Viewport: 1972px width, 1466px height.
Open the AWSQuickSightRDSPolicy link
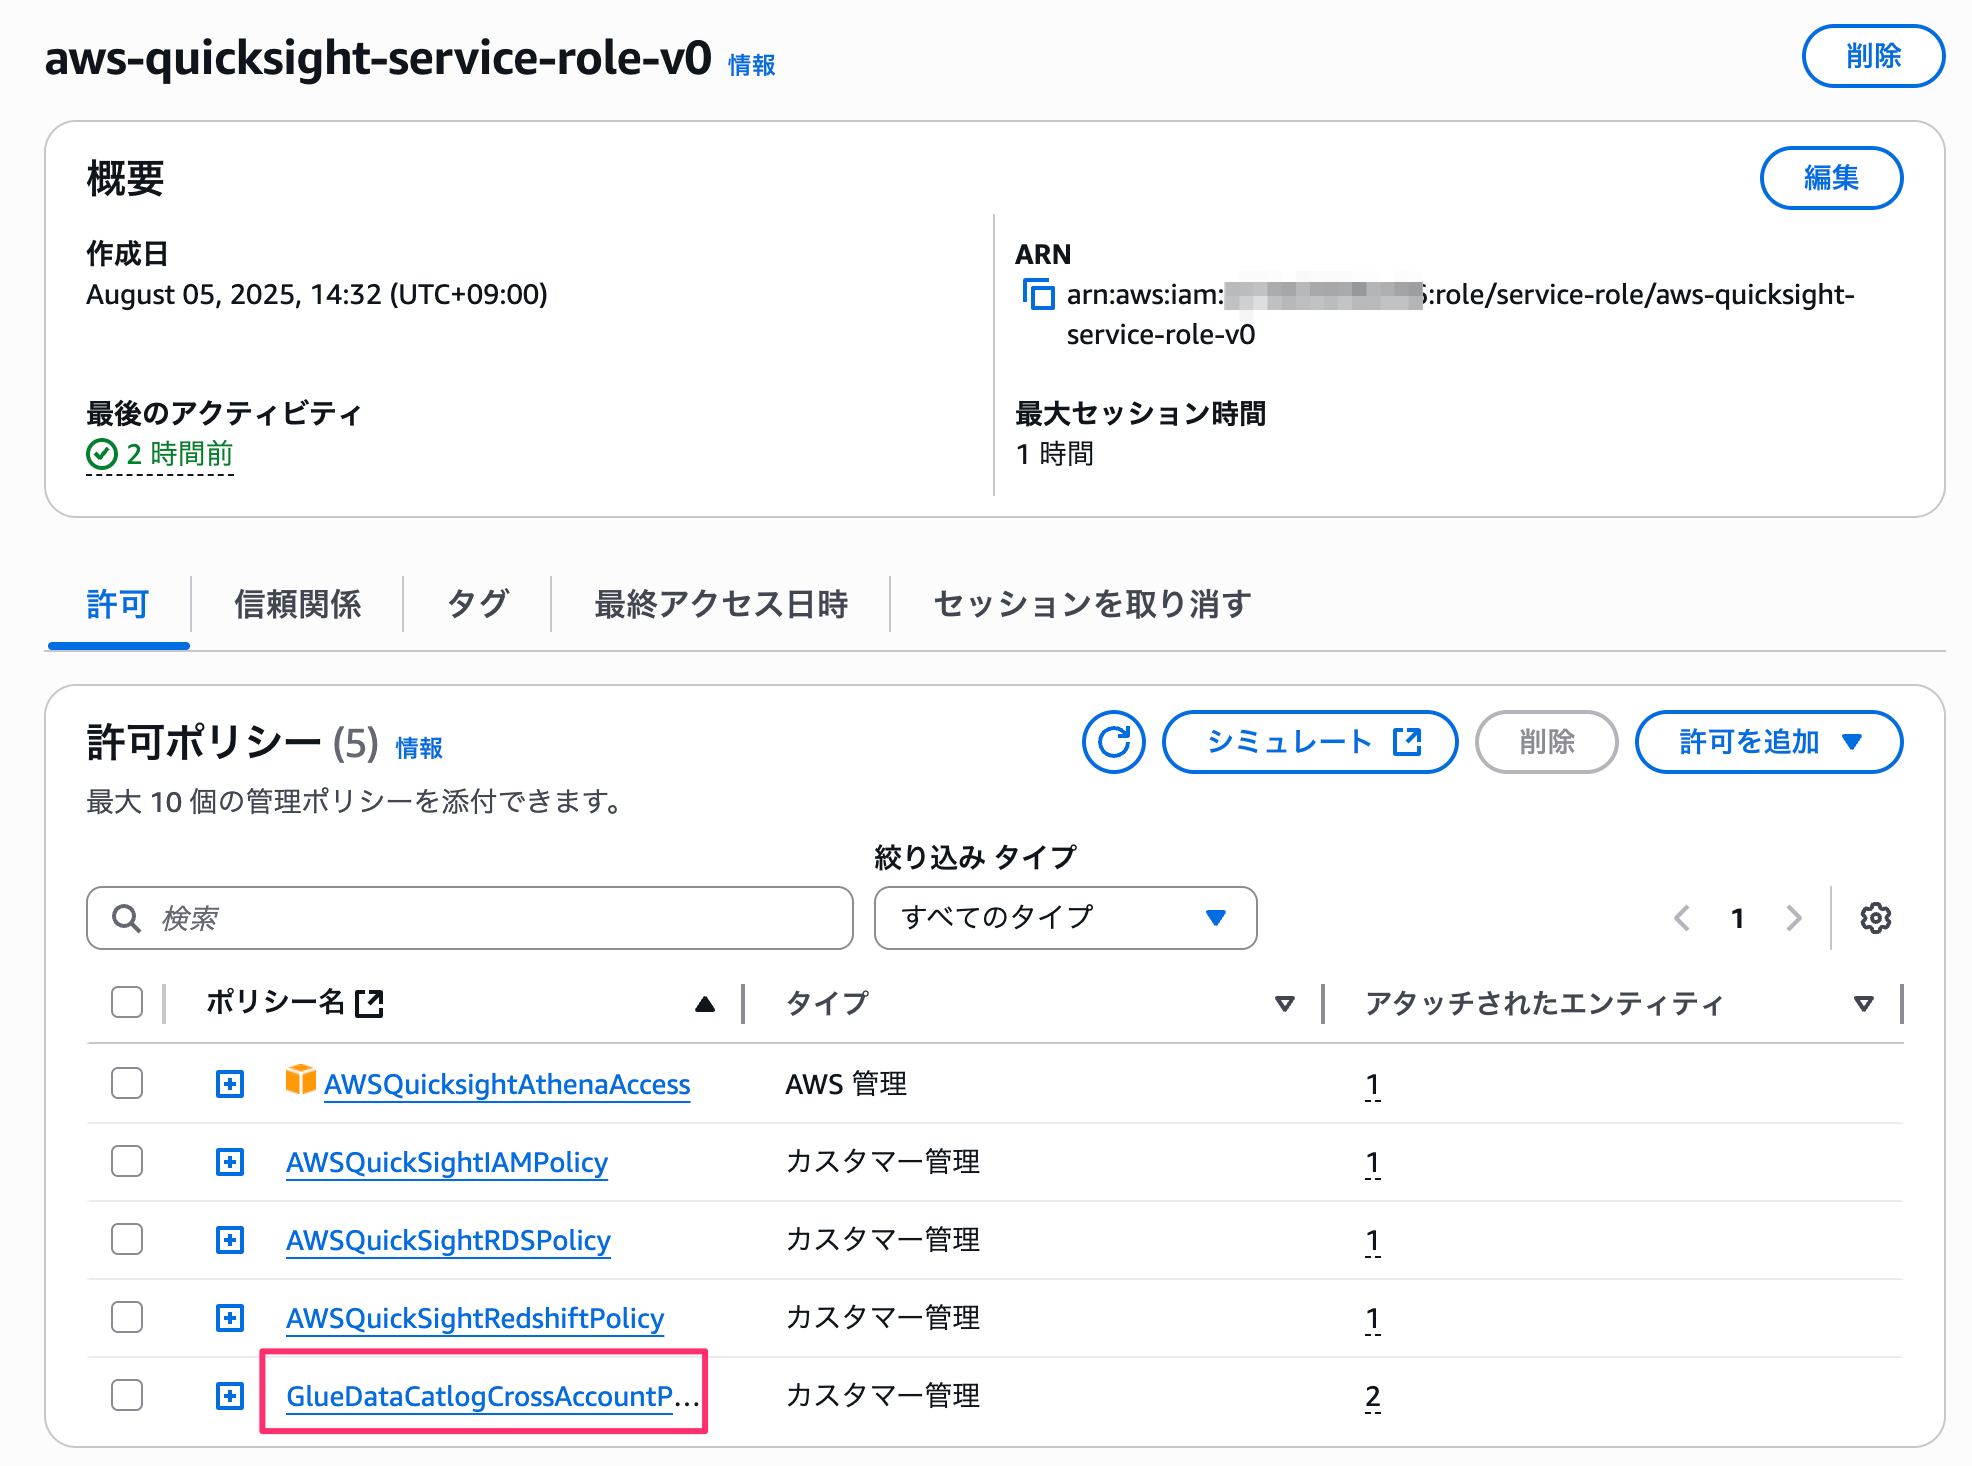[448, 1240]
